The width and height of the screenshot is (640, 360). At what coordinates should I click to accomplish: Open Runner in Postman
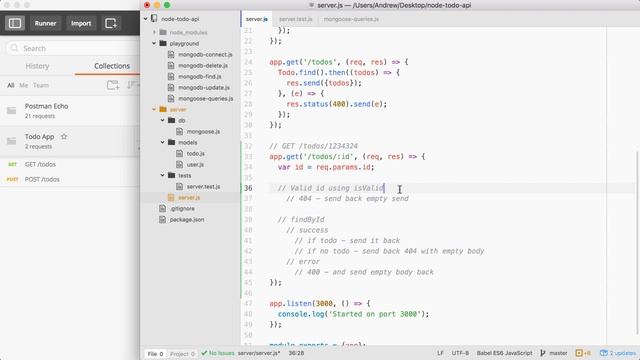45,23
